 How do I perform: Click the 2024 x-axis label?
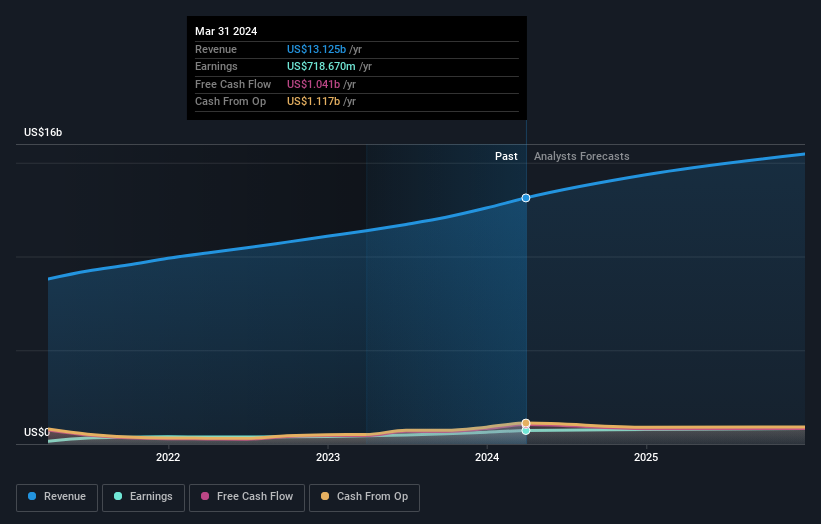click(487, 457)
